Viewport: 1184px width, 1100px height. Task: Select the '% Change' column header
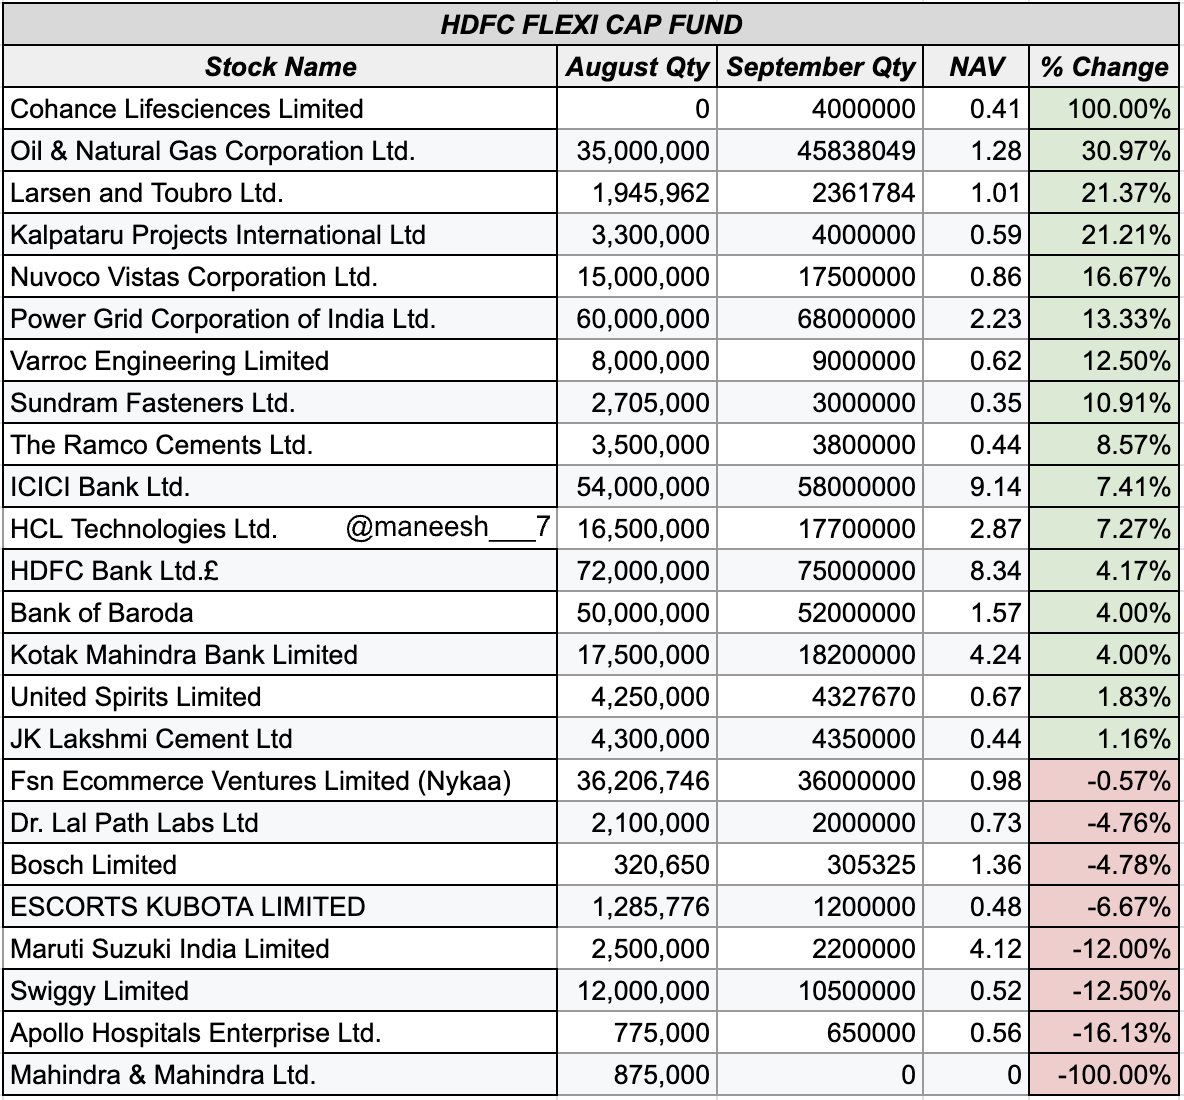[x=1104, y=66]
